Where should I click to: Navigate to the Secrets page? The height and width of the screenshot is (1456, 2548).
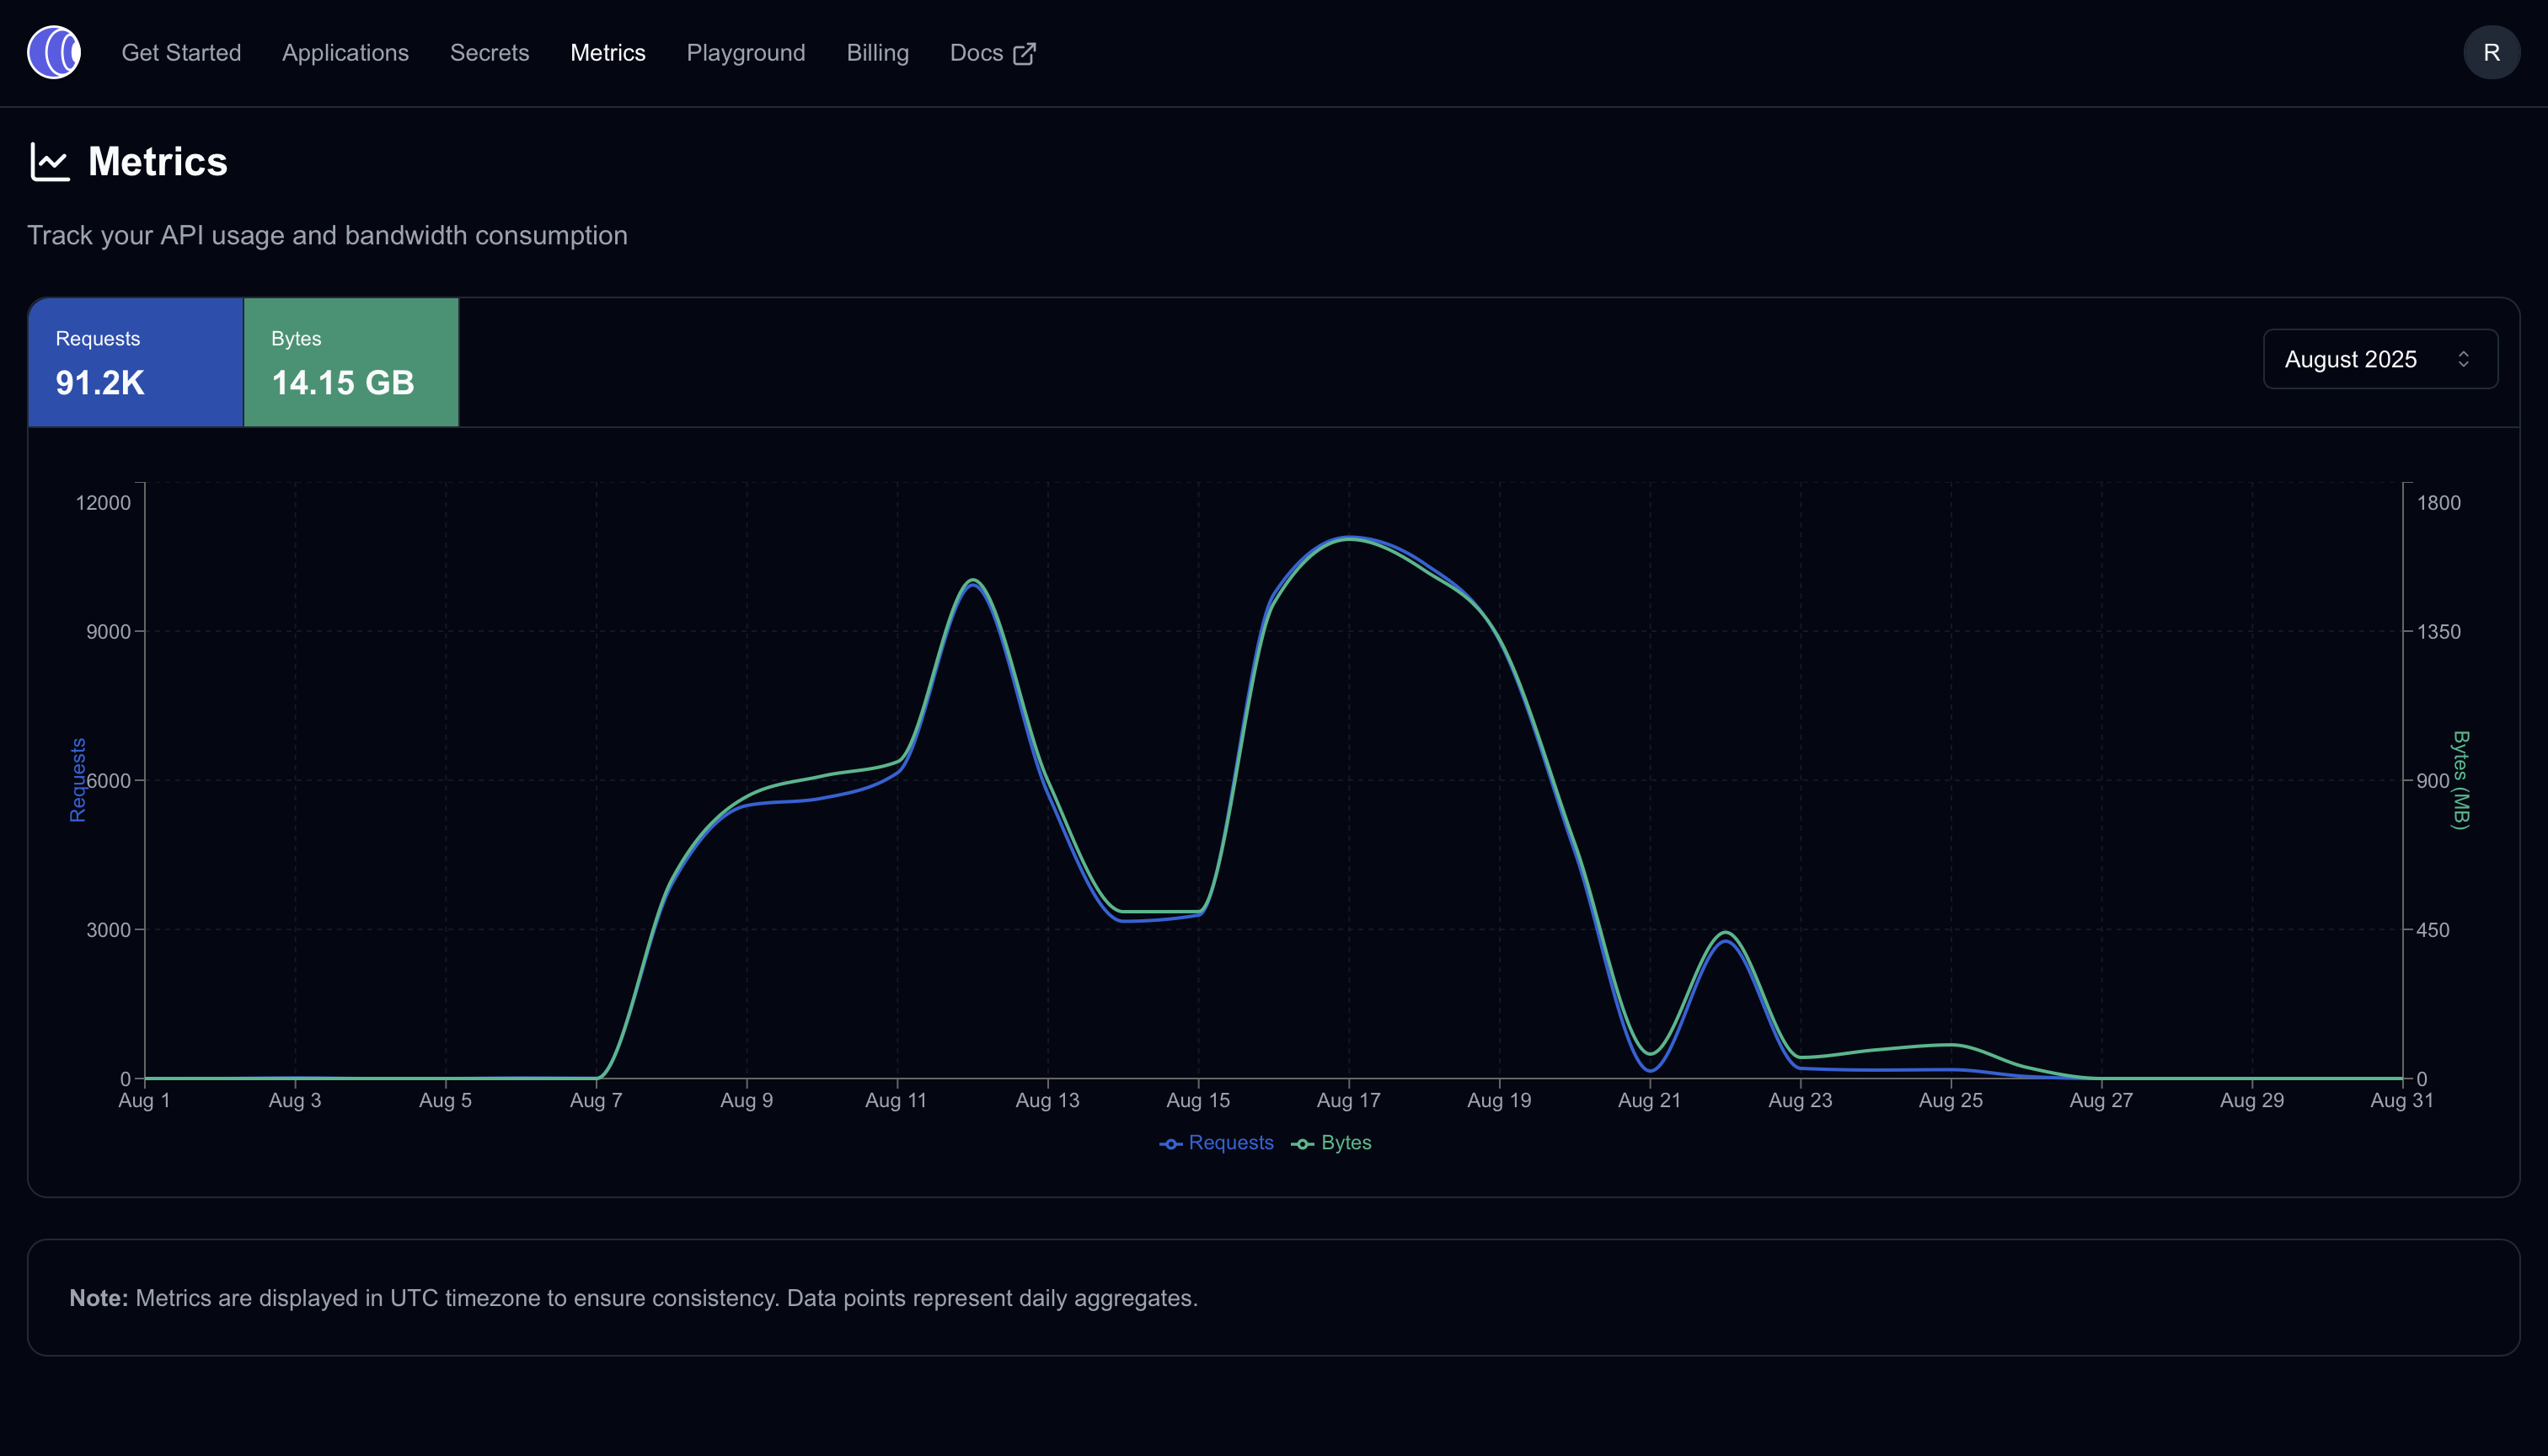pos(489,53)
